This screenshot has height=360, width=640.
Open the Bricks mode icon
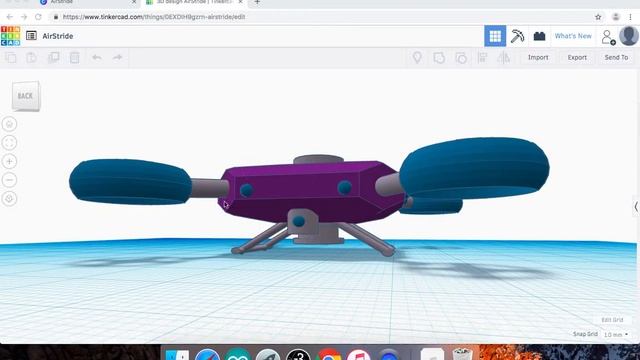click(539, 36)
